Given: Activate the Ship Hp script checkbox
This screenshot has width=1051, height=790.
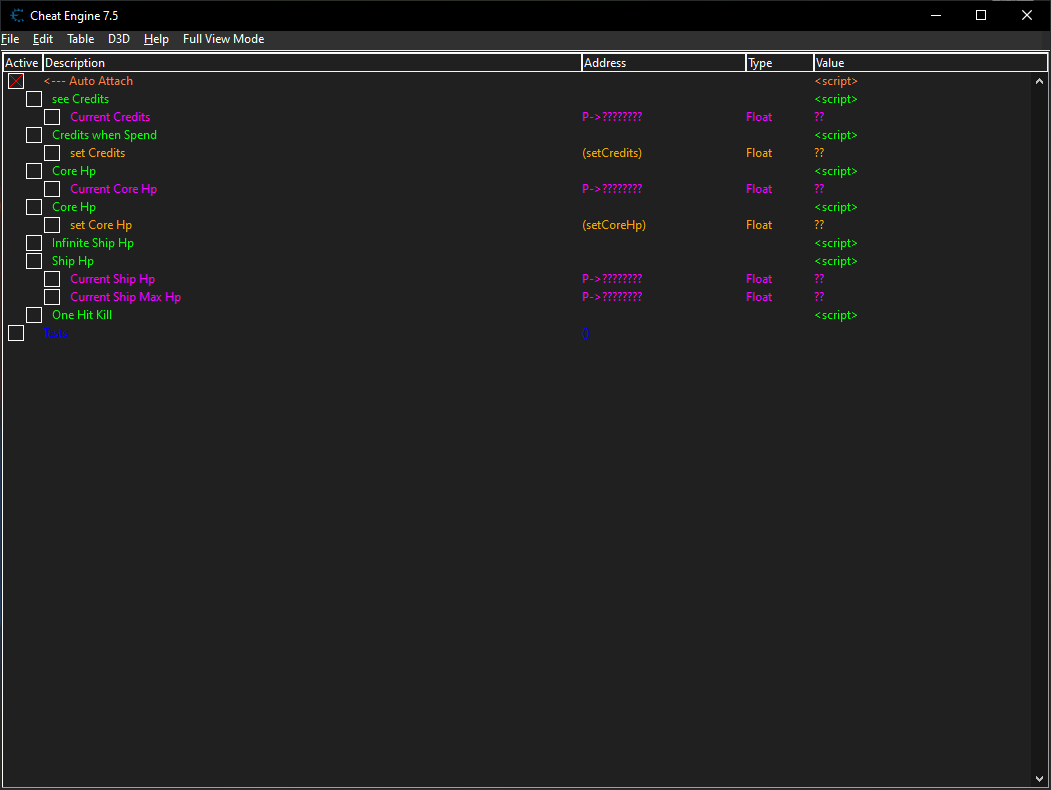Looking at the screenshot, I should (34, 261).
